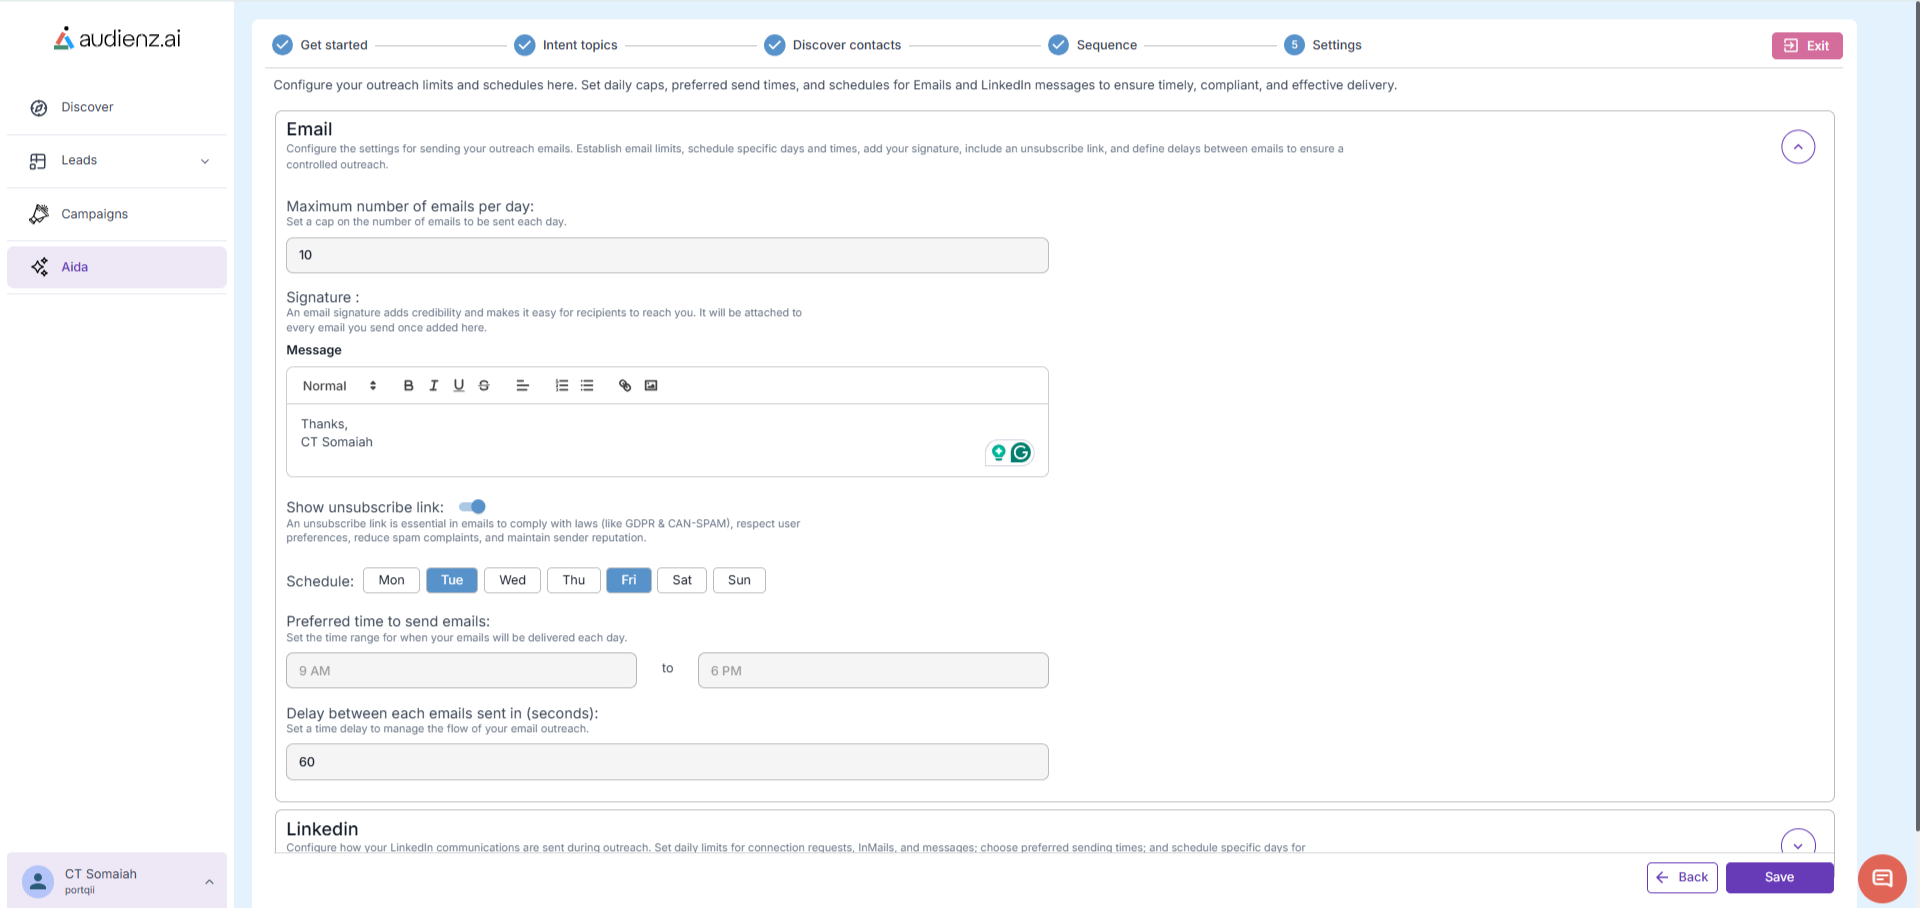Enable Sun in the schedule
The width and height of the screenshot is (1920, 908).
coord(739,580)
